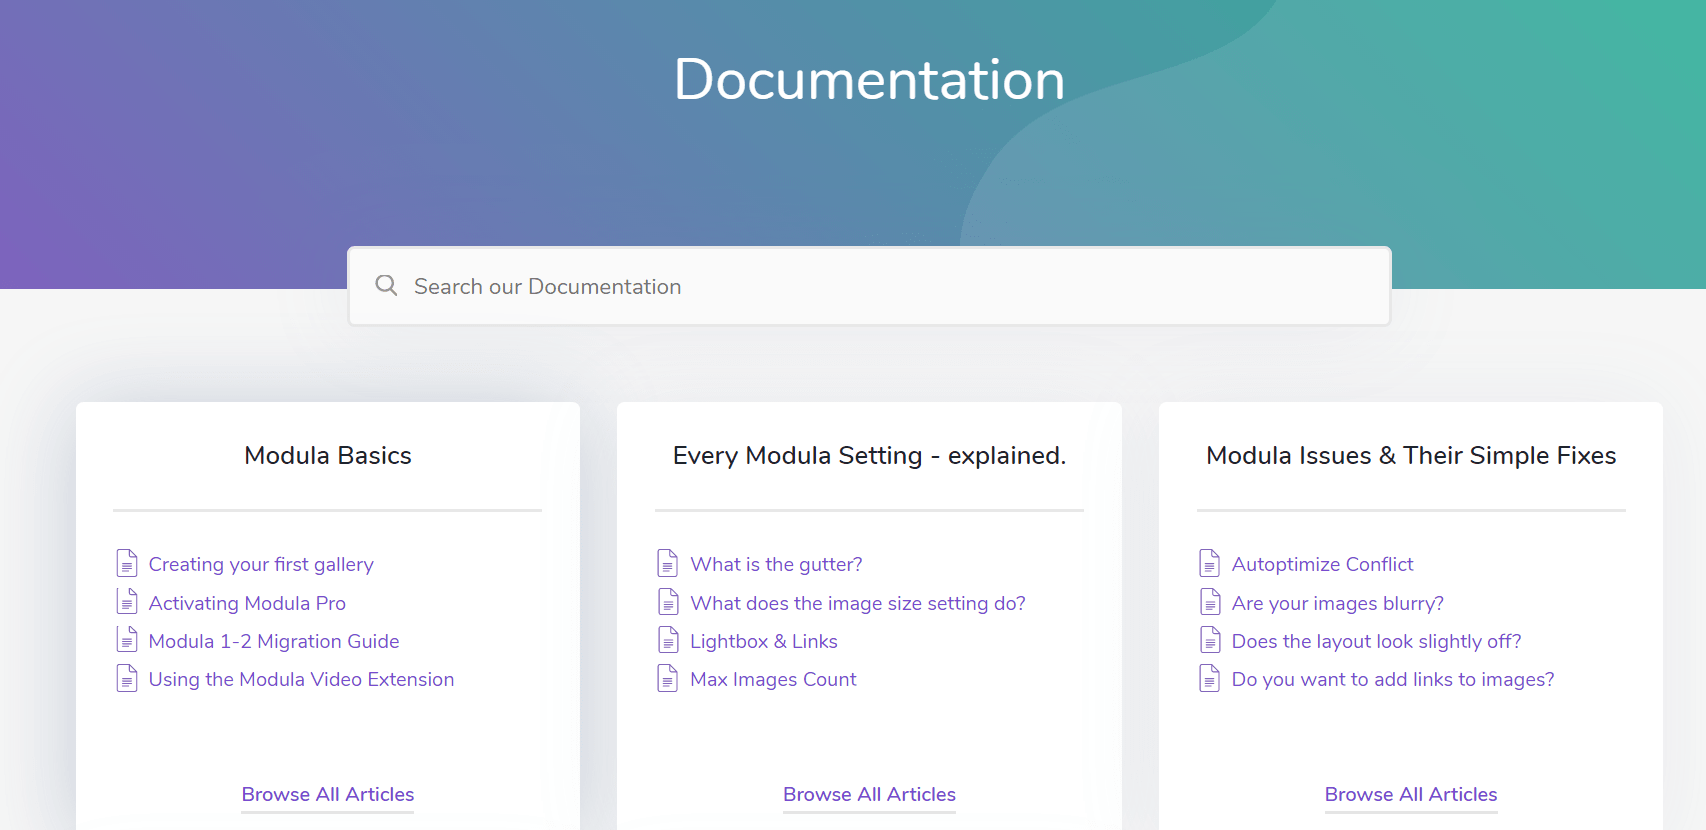Screen dimensions: 1706x830
Task: Click document icon beside image size setting article
Action: click(x=668, y=601)
